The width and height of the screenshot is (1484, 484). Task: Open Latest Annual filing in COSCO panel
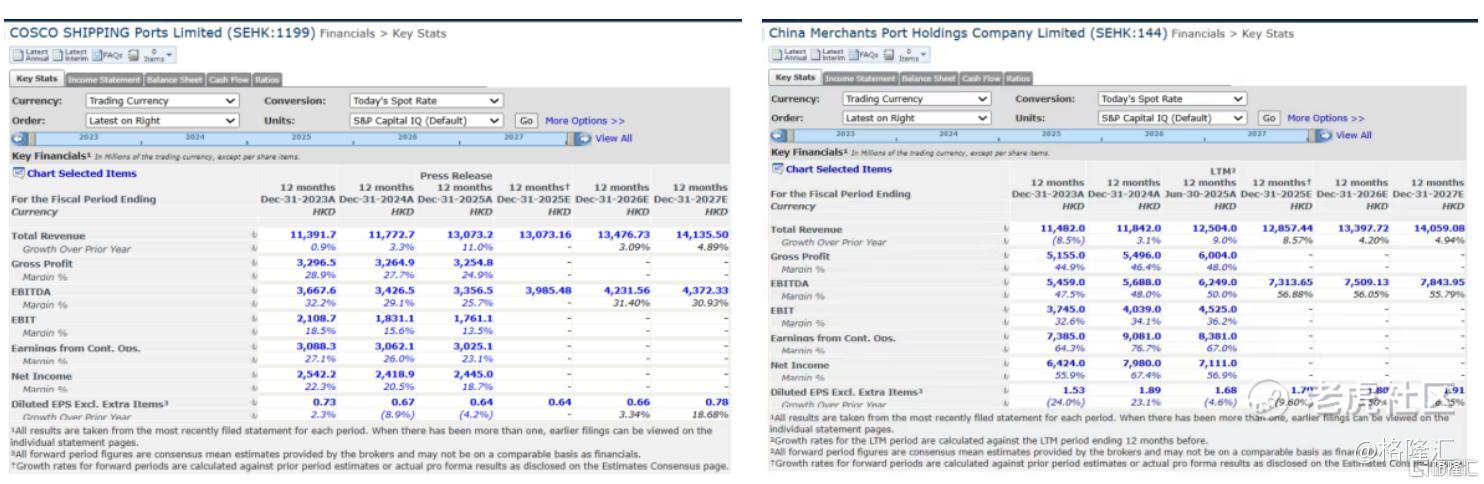(29, 56)
